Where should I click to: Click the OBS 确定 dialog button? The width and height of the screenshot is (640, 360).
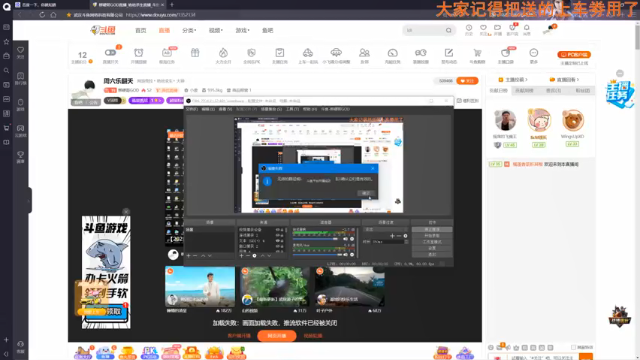pyautogui.click(x=365, y=193)
